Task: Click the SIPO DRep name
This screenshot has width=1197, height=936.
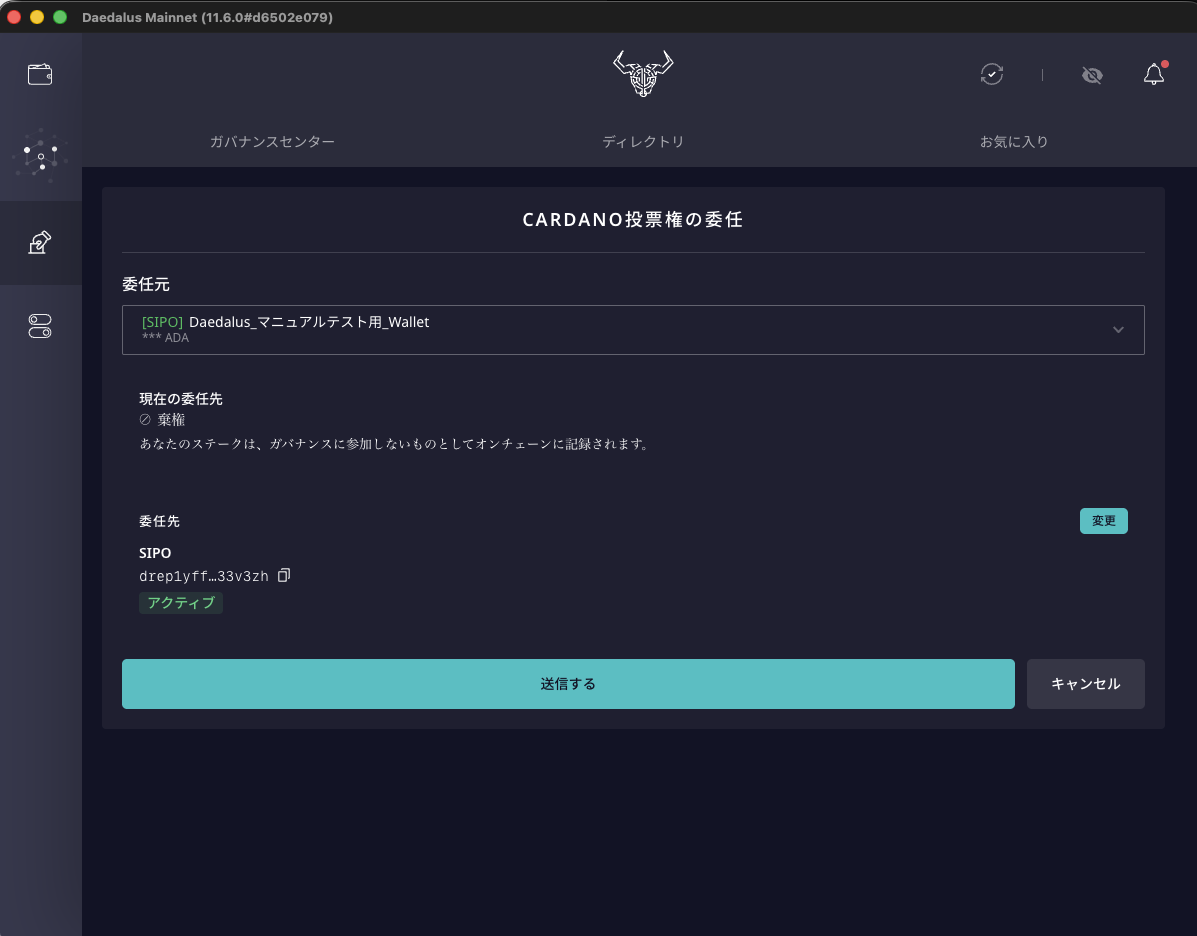Action: (x=155, y=553)
